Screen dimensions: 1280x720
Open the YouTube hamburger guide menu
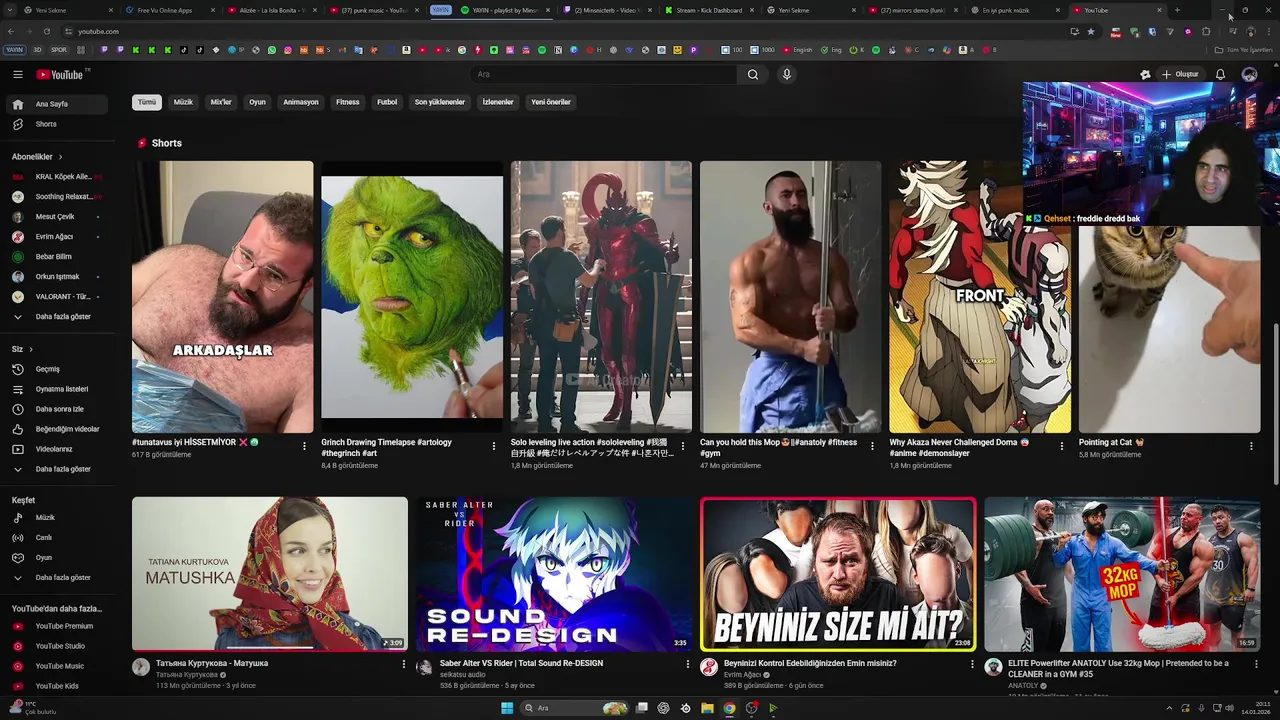point(17,74)
